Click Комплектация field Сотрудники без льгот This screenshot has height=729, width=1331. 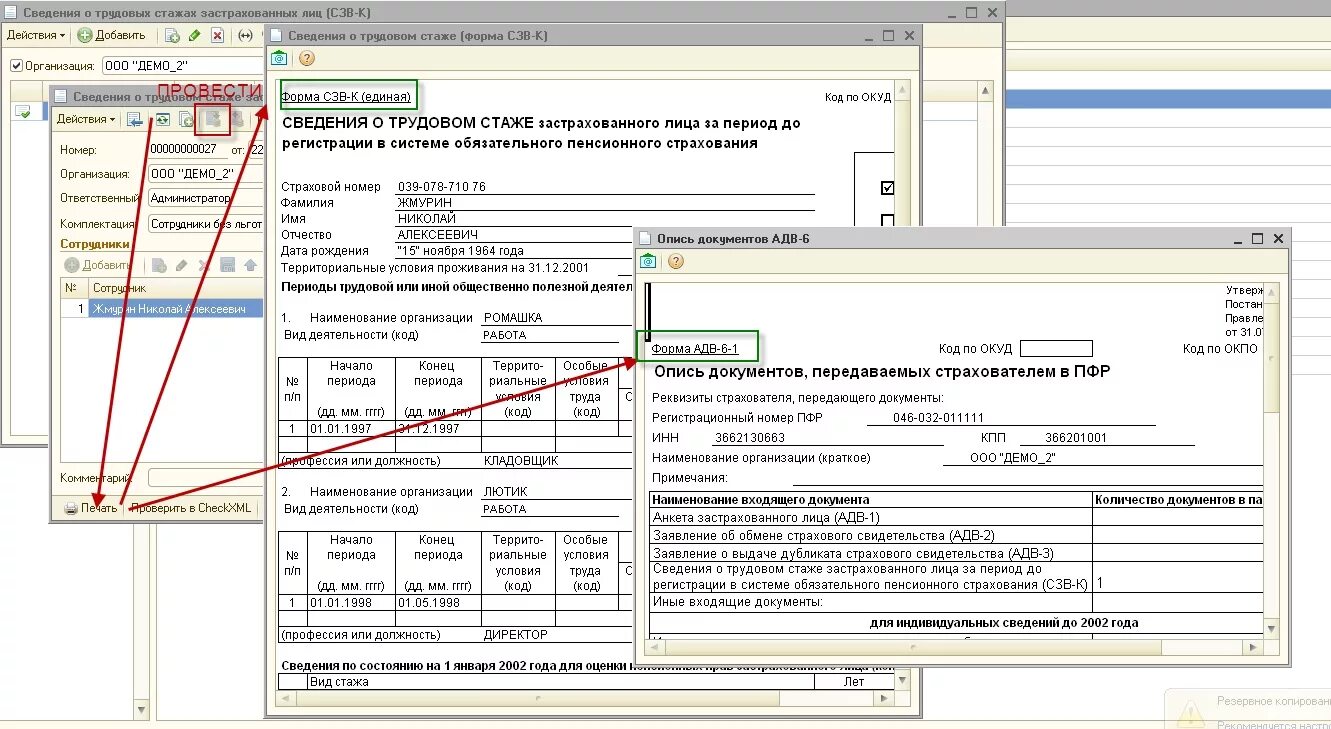(x=205, y=224)
